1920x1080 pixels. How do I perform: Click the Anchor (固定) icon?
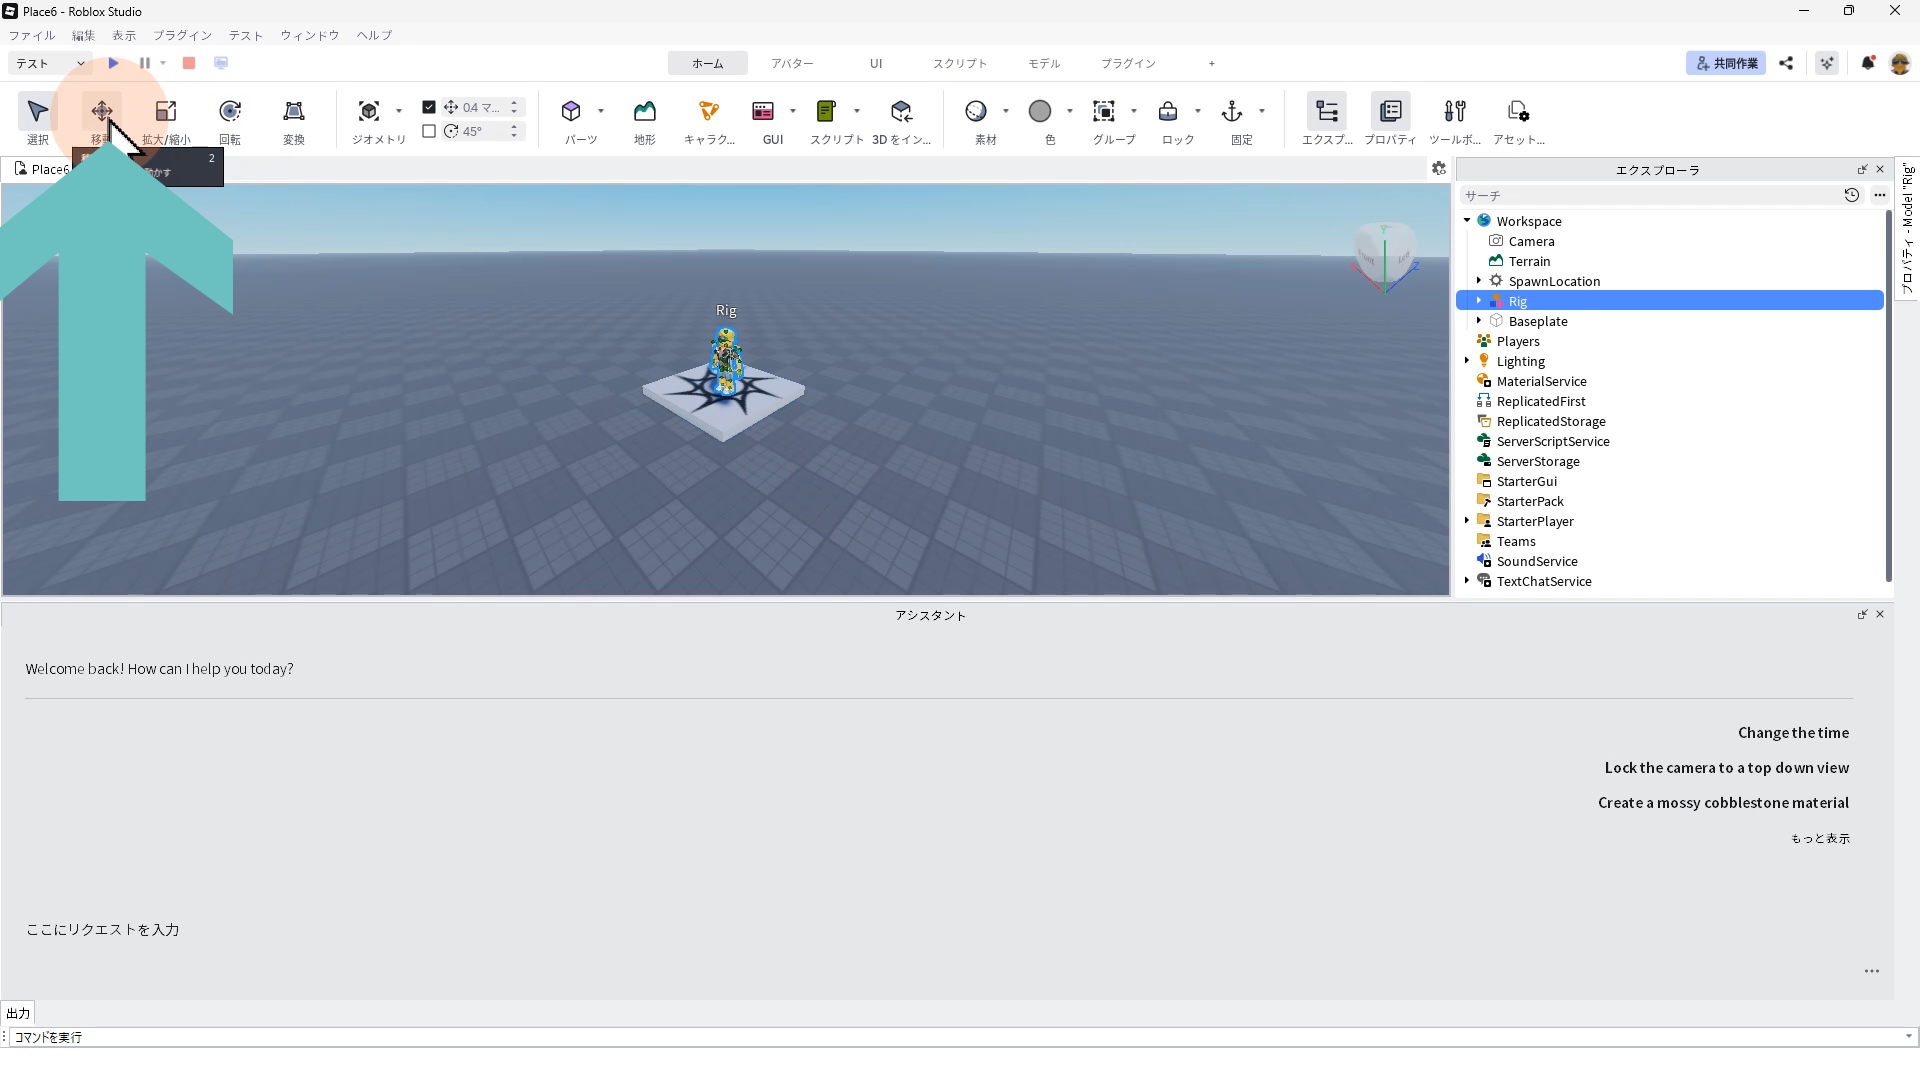coord(1232,112)
